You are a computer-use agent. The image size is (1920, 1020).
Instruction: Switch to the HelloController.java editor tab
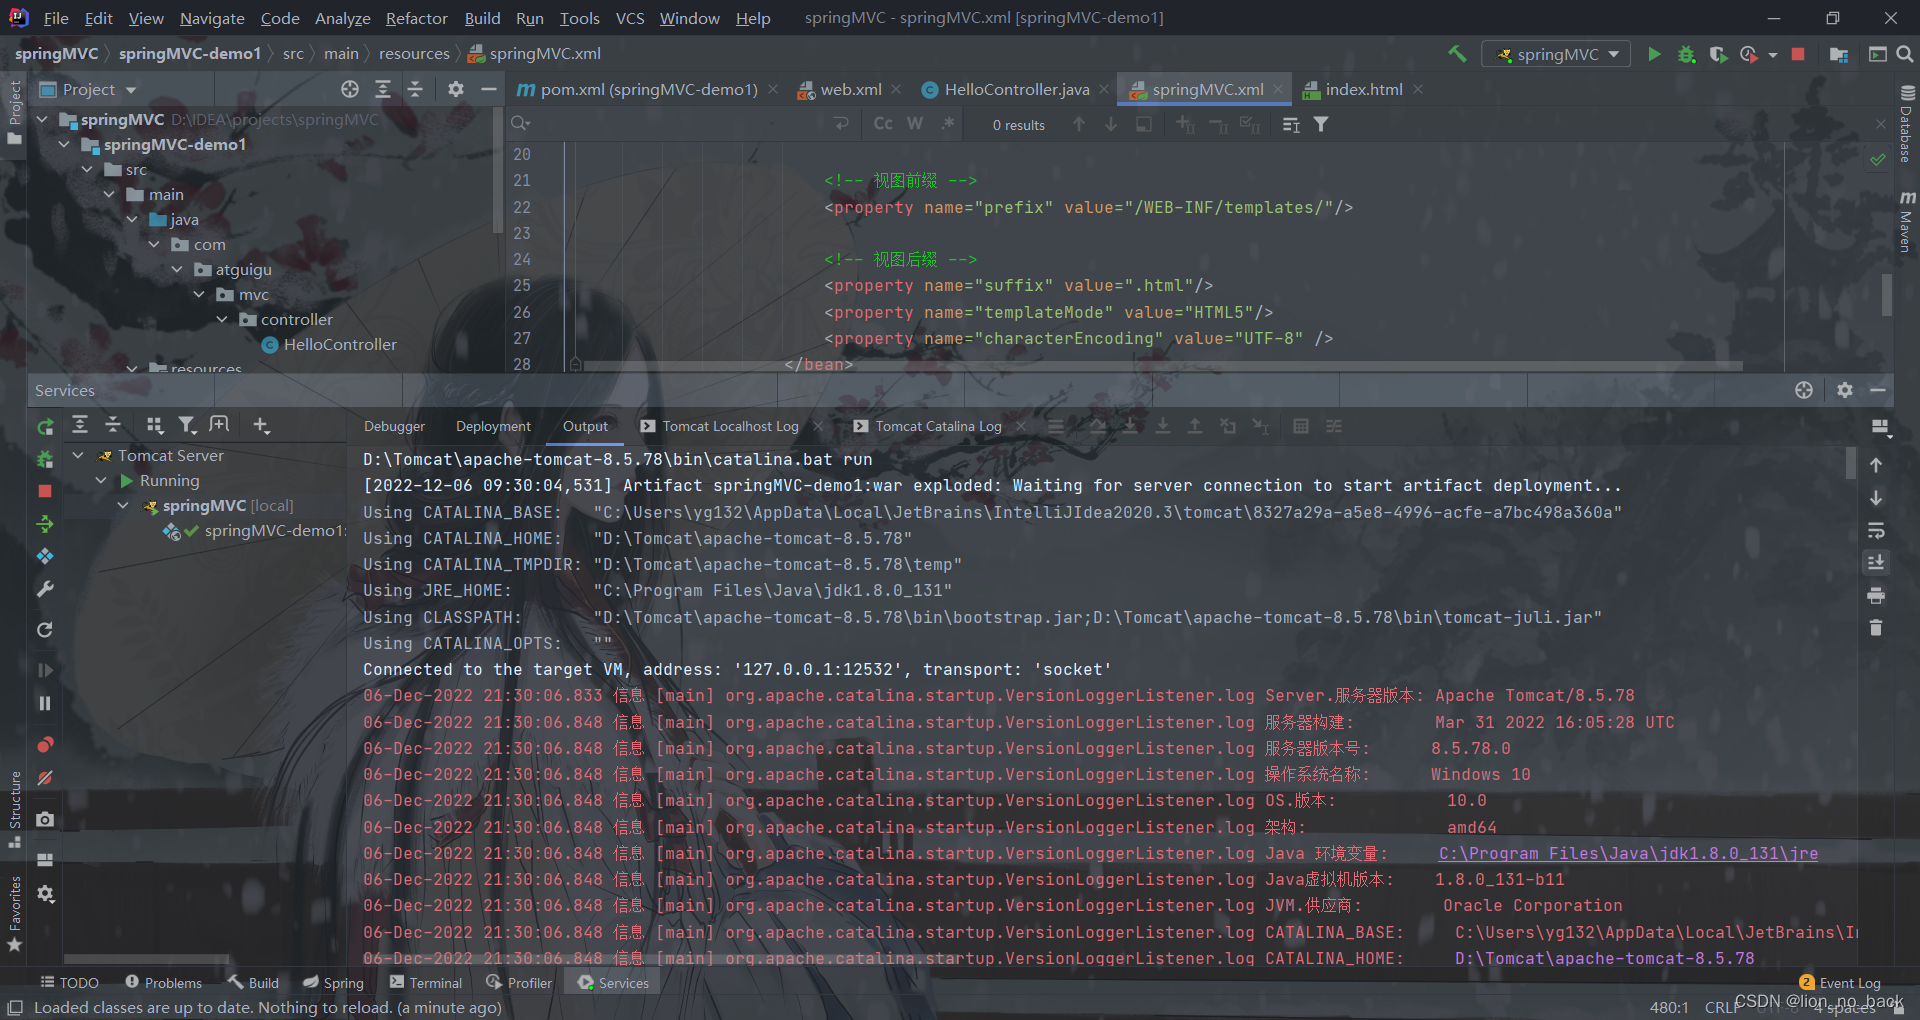coord(1016,89)
